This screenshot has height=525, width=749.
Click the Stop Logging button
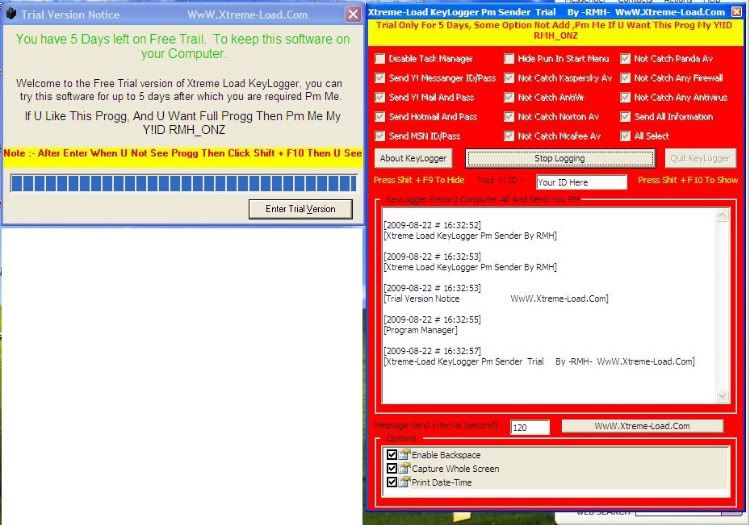pos(560,158)
